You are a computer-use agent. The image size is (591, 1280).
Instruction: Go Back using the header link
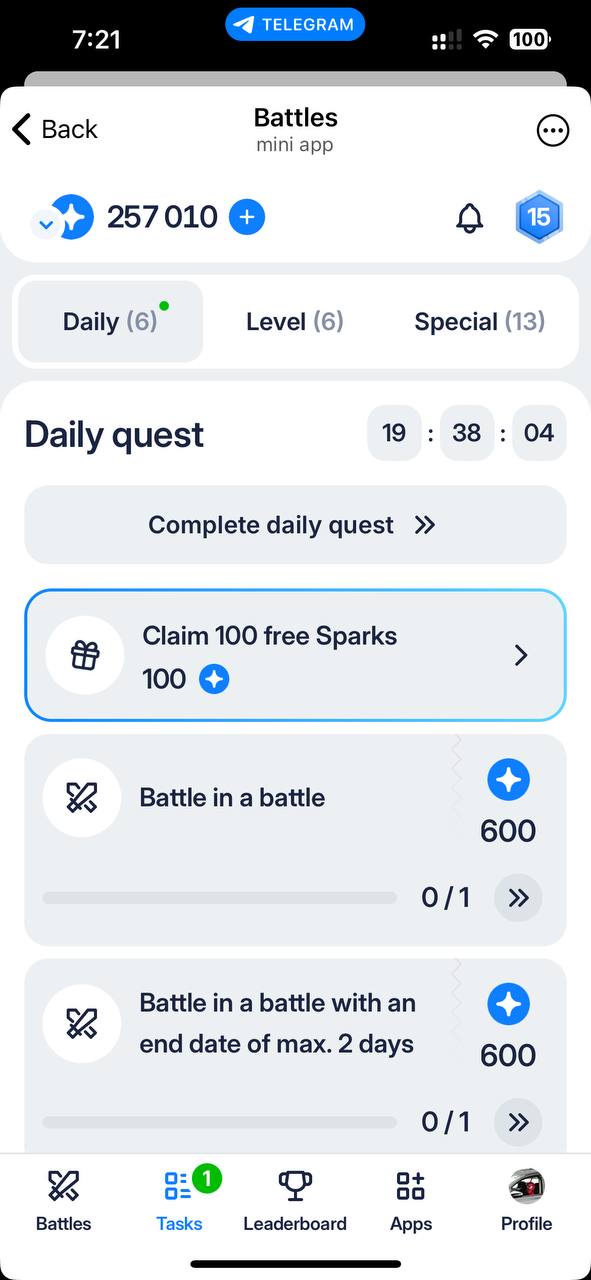[x=54, y=129]
